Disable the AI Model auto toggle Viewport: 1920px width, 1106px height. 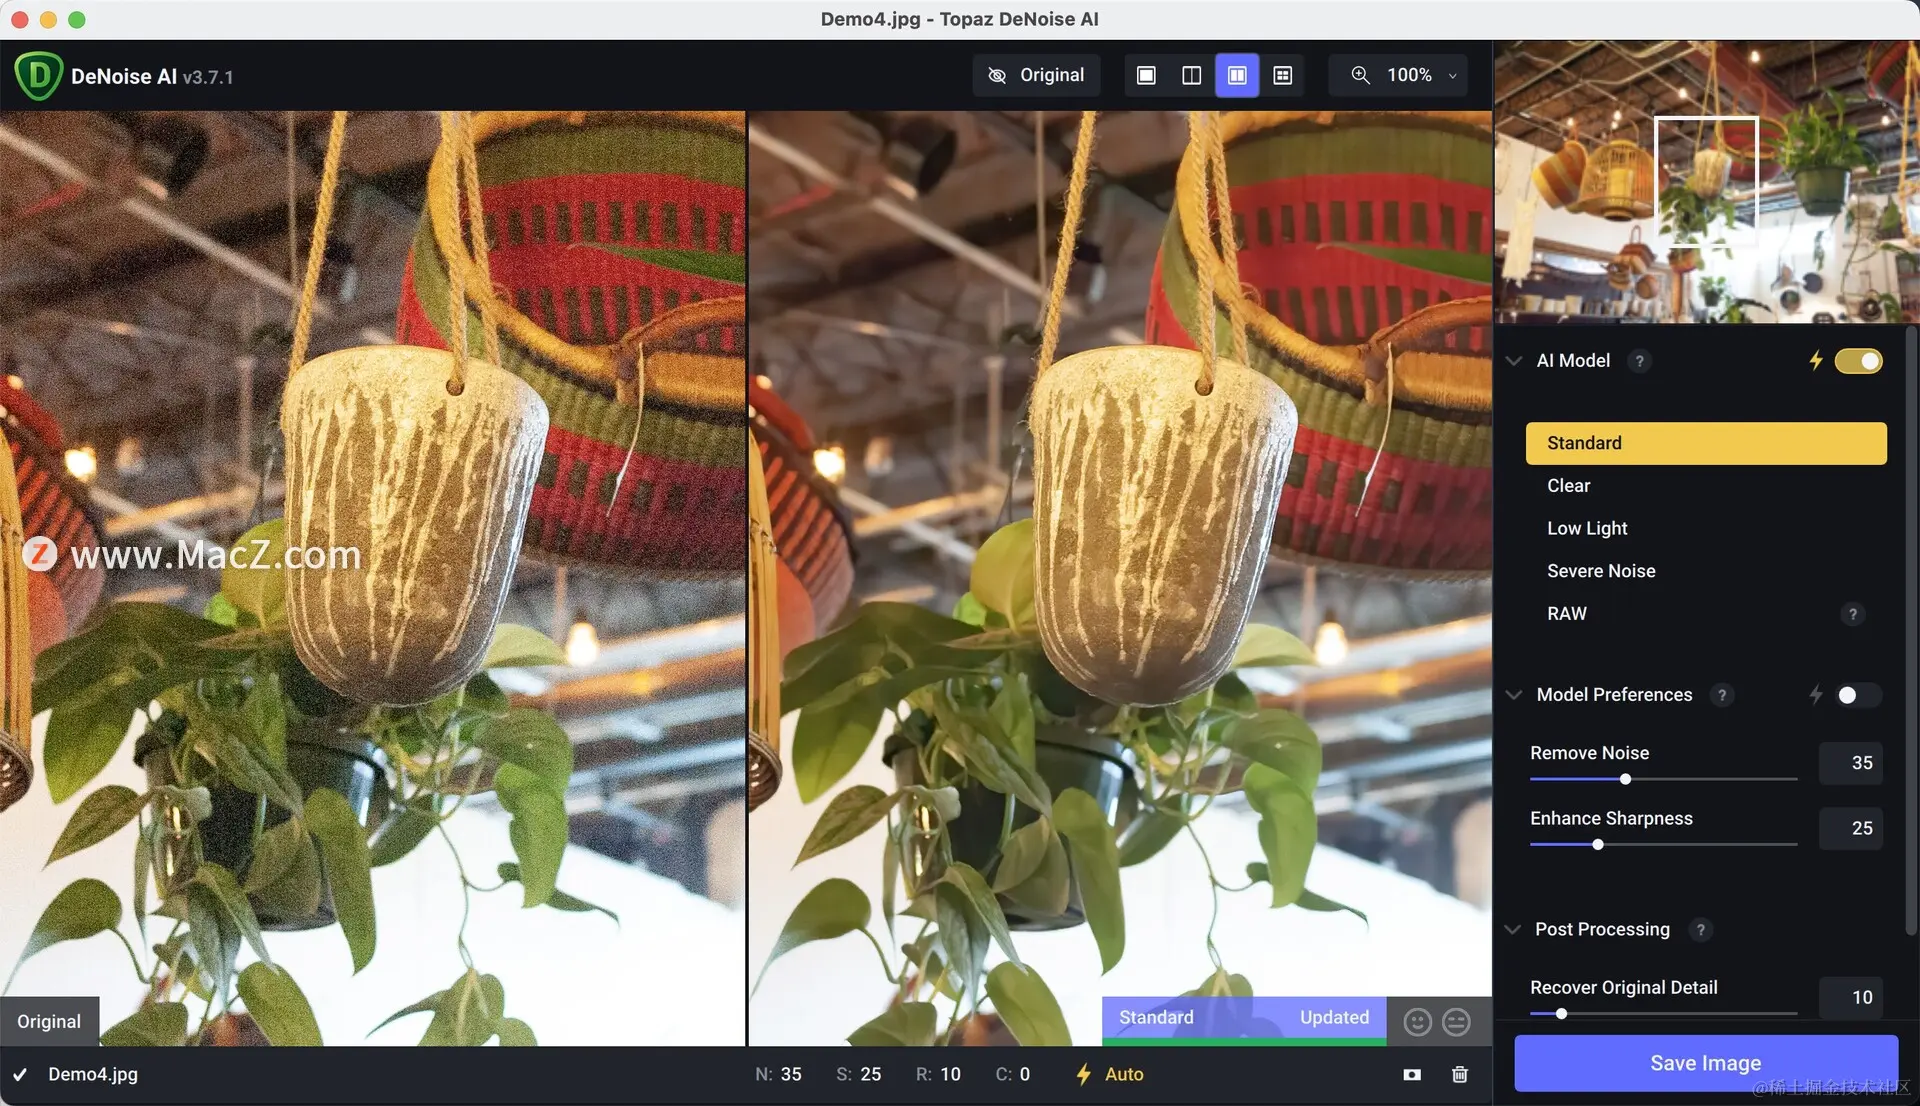(1858, 361)
